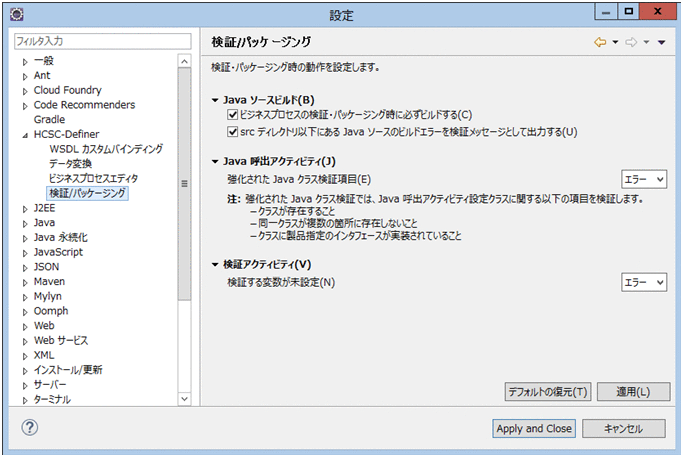
Task: Click the tree vertical scrollbar thumb
Action: pyautogui.click(x=184, y=184)
